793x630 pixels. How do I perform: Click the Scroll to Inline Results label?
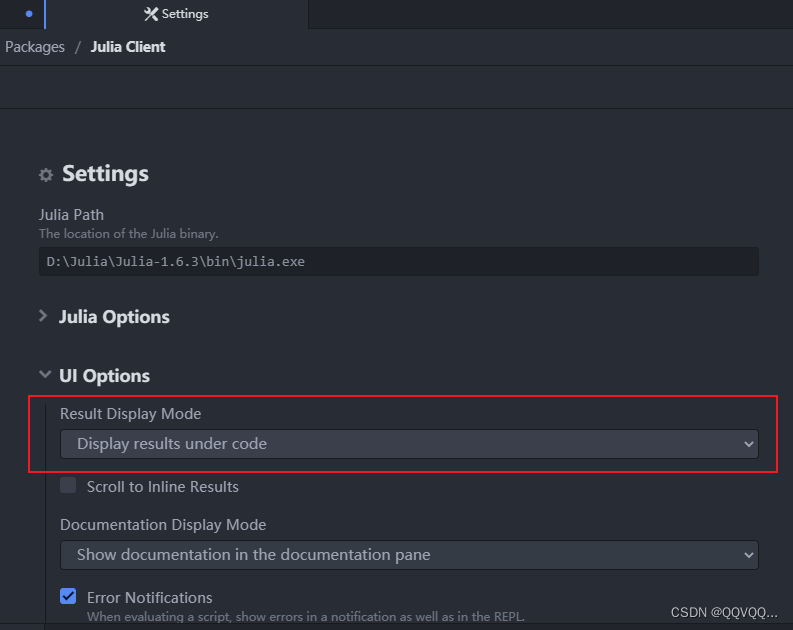[x=162, y=487]
